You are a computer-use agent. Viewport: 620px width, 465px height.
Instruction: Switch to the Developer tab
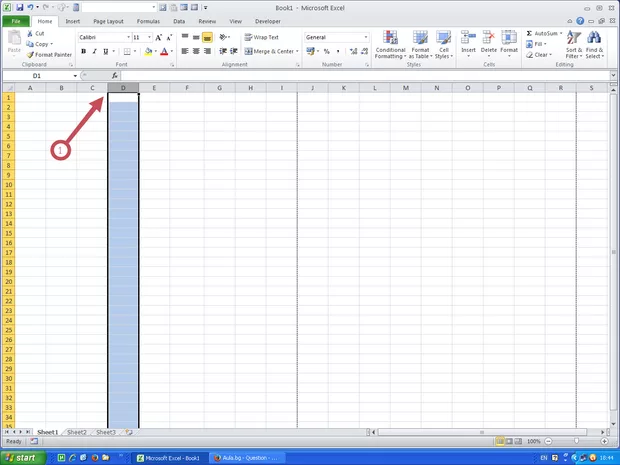click(268, 21)
